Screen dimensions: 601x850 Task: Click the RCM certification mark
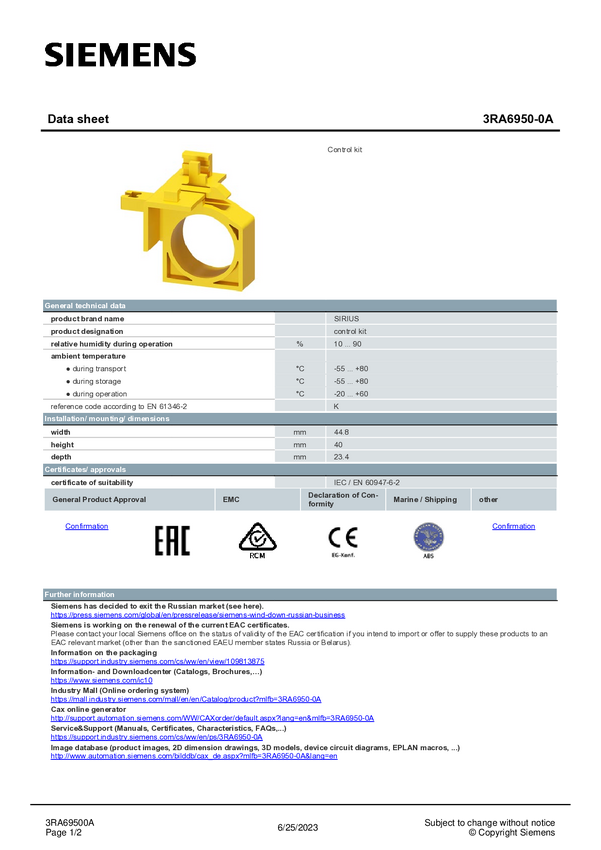click(257, 540)
